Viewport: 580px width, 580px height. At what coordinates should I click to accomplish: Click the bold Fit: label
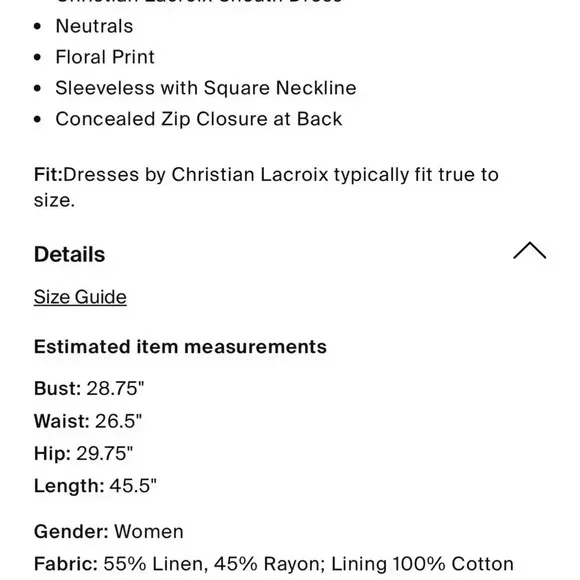(x=48, y=174)
